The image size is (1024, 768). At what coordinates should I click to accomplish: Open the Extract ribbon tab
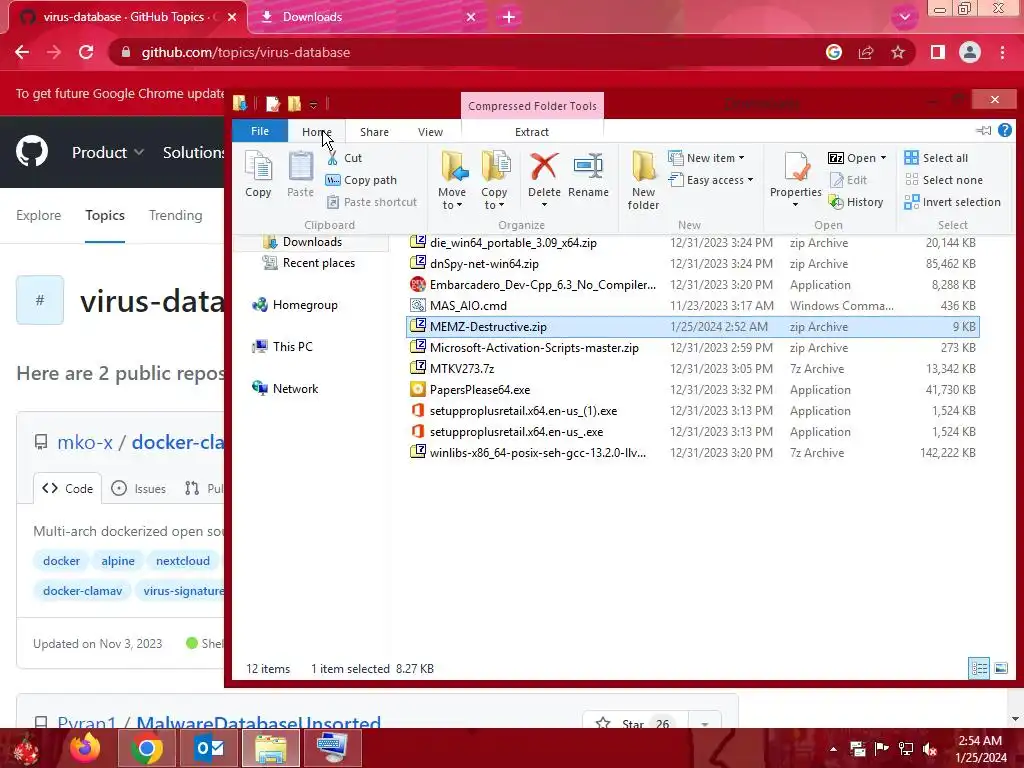click(x=532, y=132)
